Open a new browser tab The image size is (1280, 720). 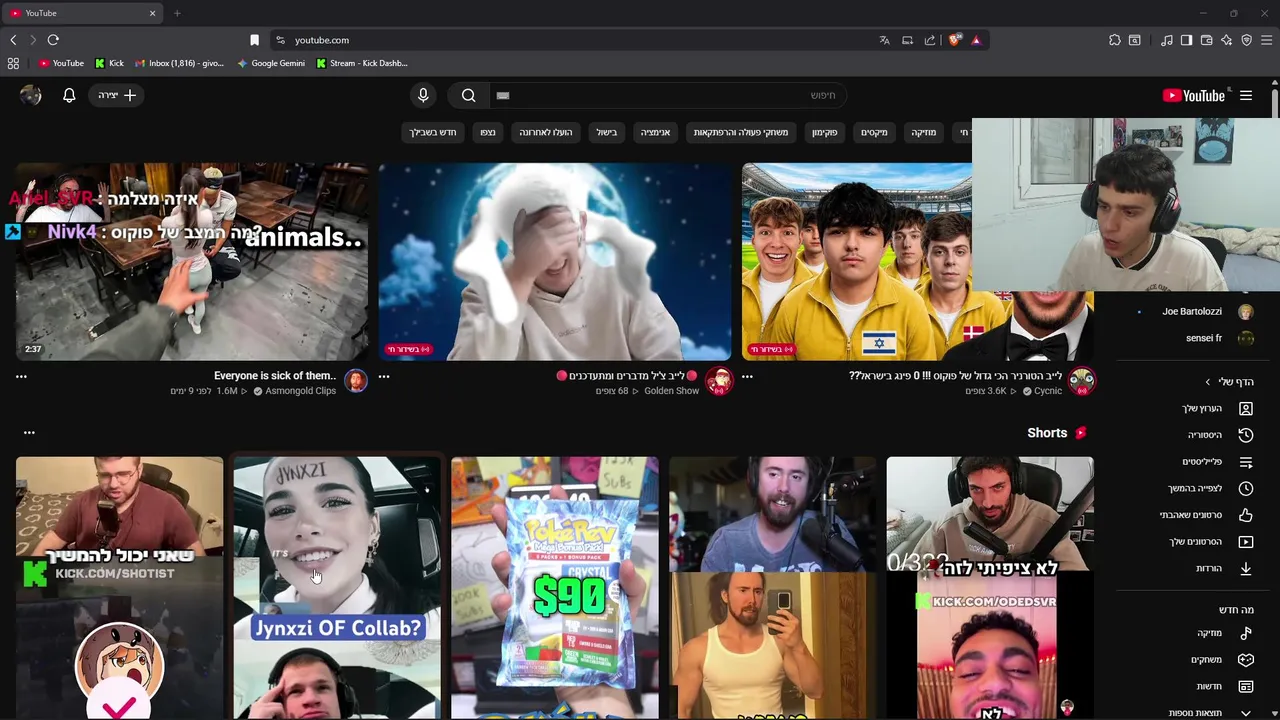[x=177, y=13]
